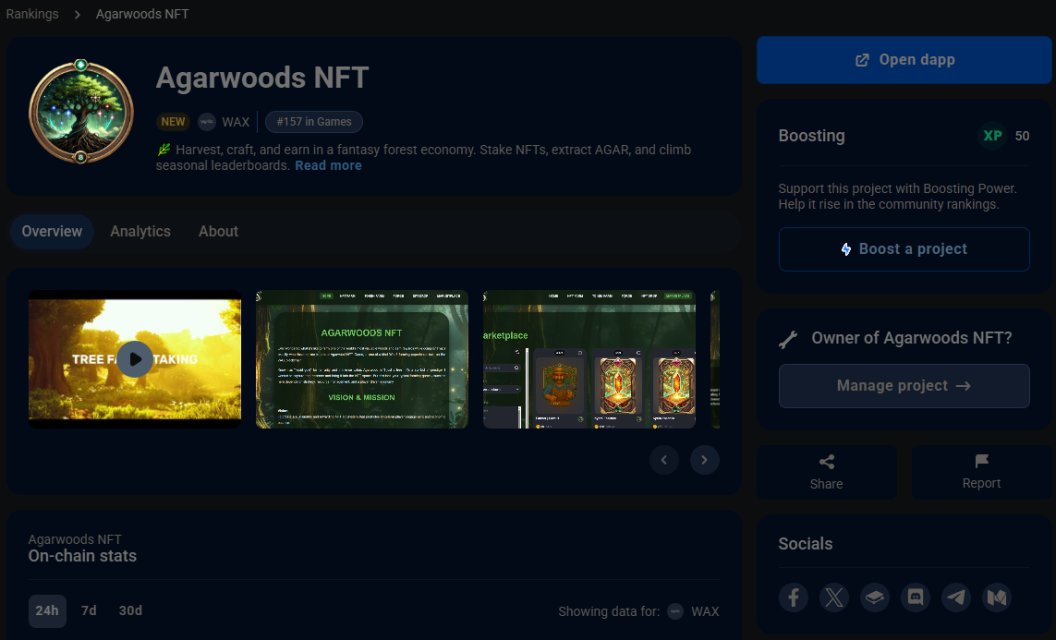Click the Open dapp button
The image size is (1056, 640).
click(x=904, y=60)
